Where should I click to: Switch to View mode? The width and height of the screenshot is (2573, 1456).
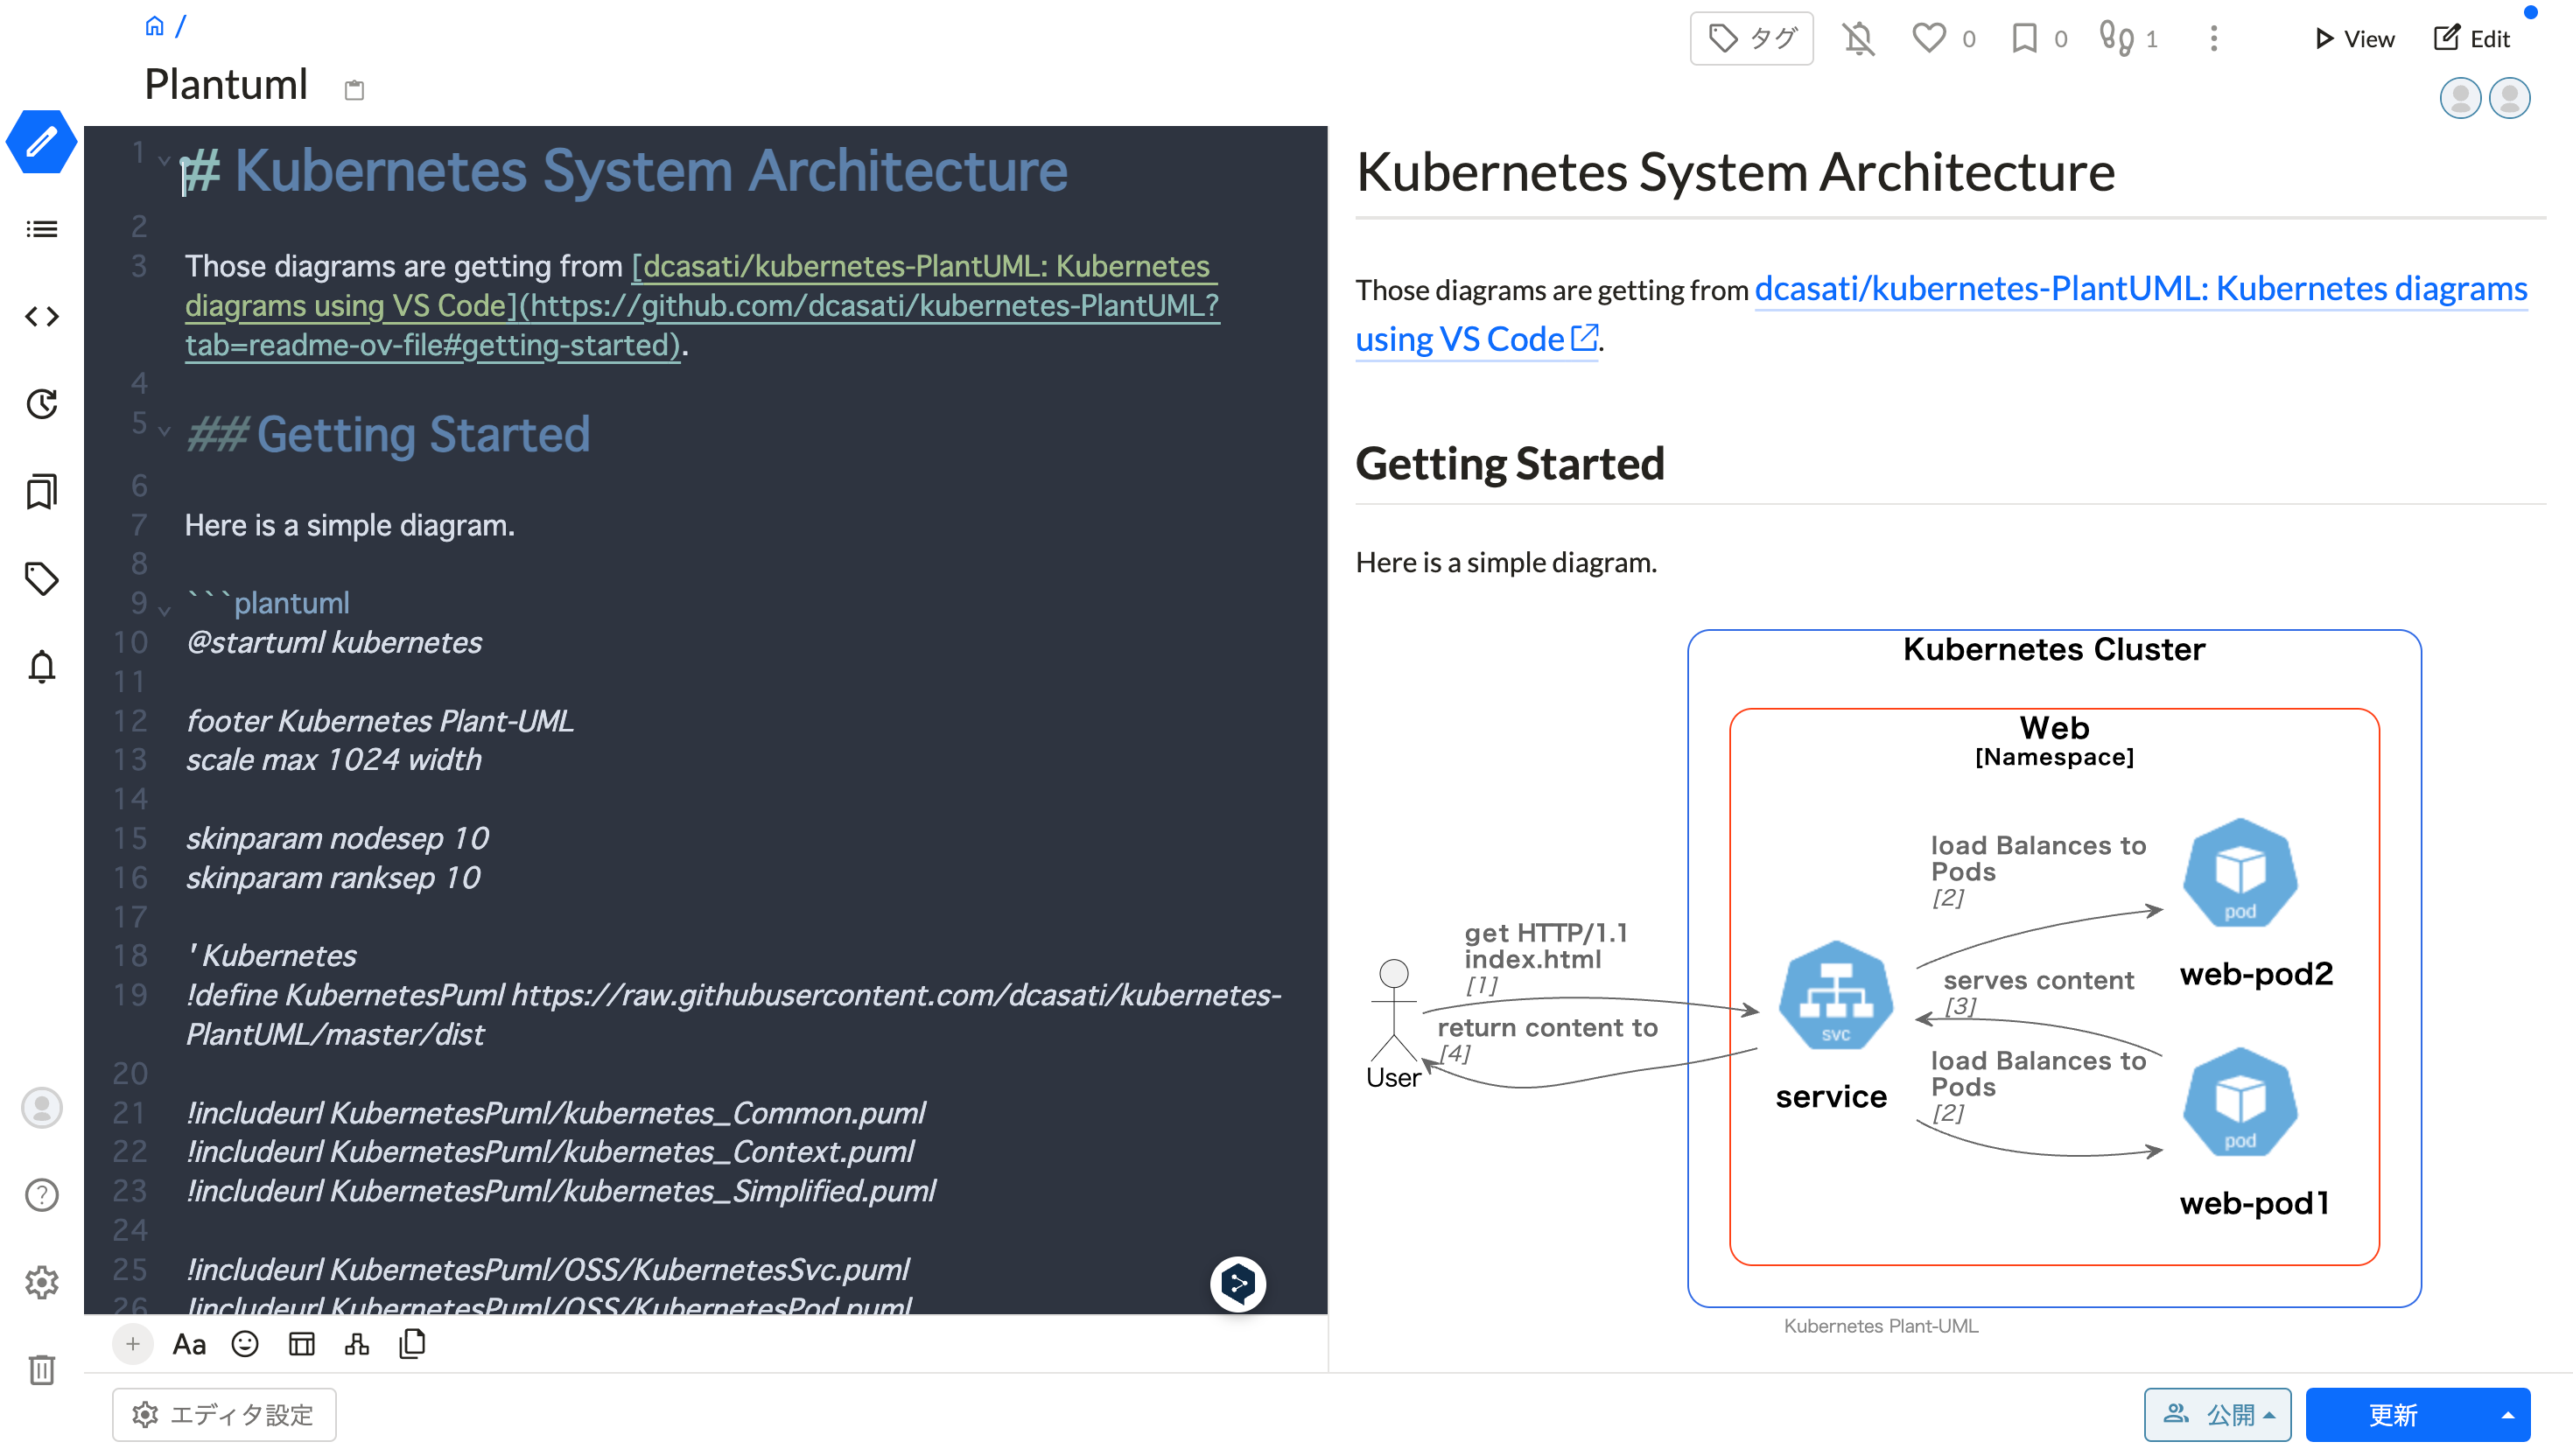[x=2355, y=39]
